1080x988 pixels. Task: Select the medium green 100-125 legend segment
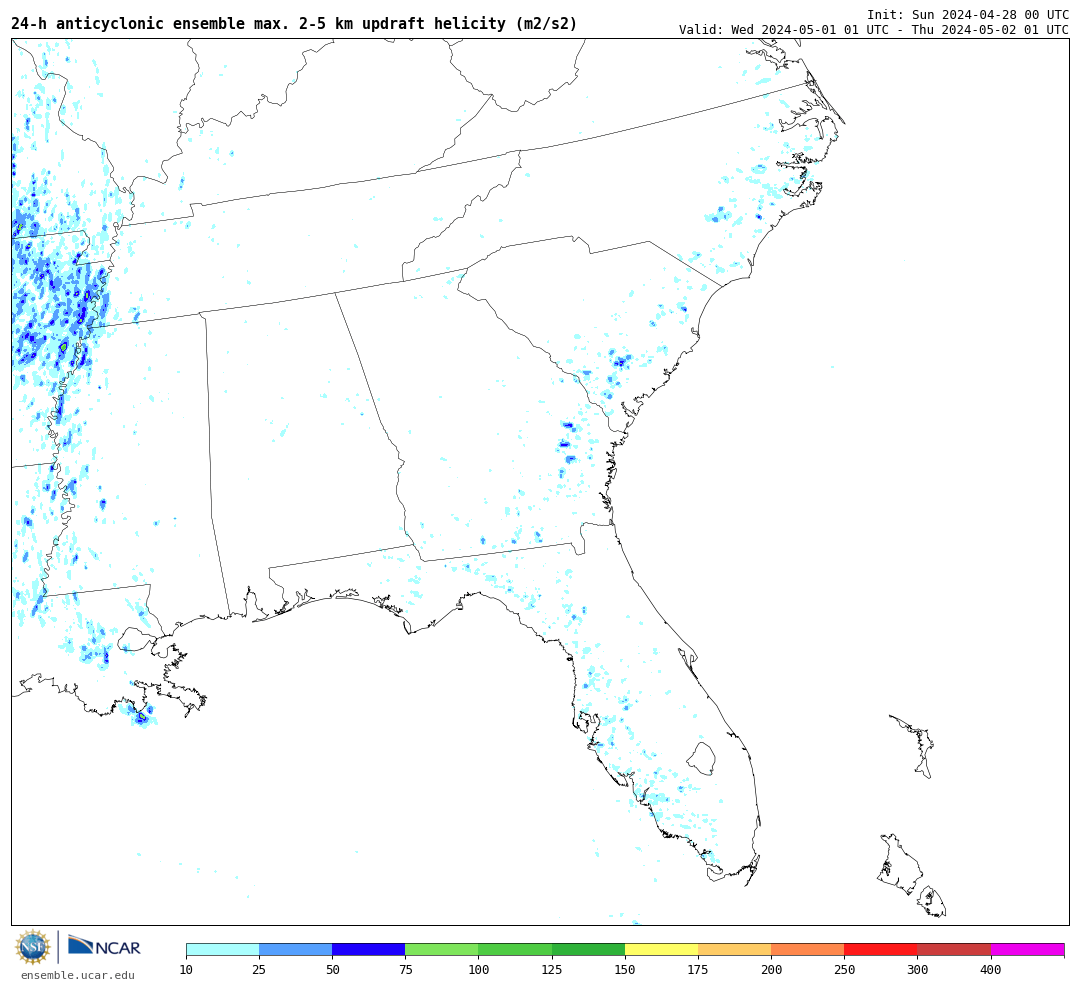tap(515, 950)
